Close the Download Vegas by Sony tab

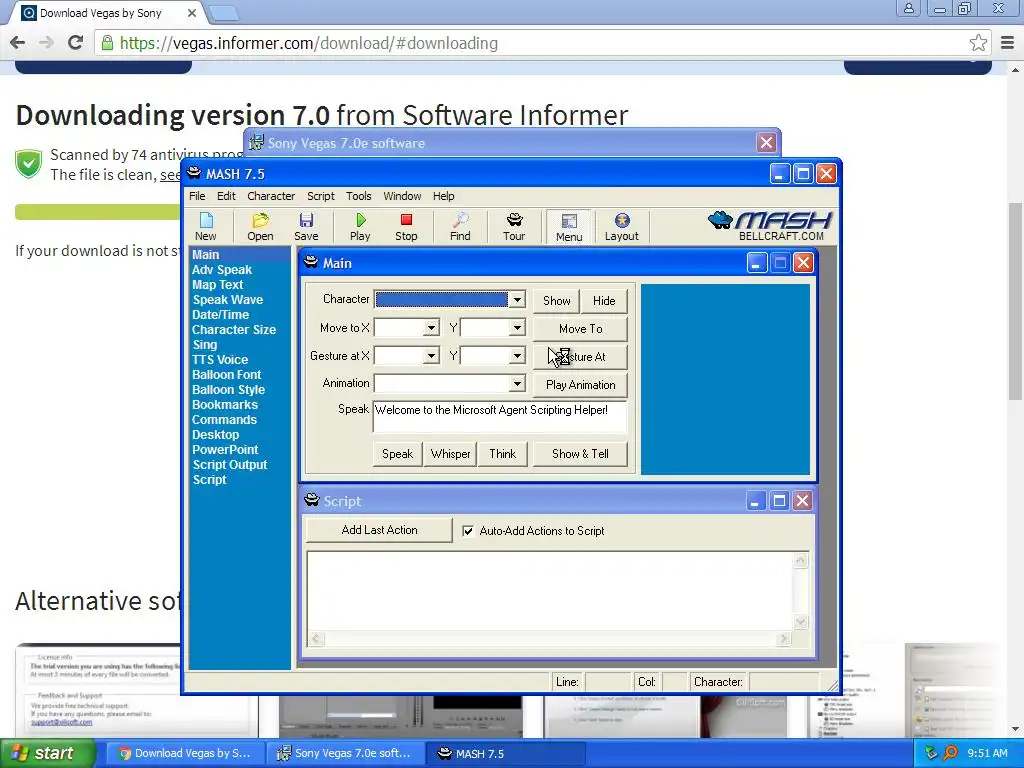(191, 13)
